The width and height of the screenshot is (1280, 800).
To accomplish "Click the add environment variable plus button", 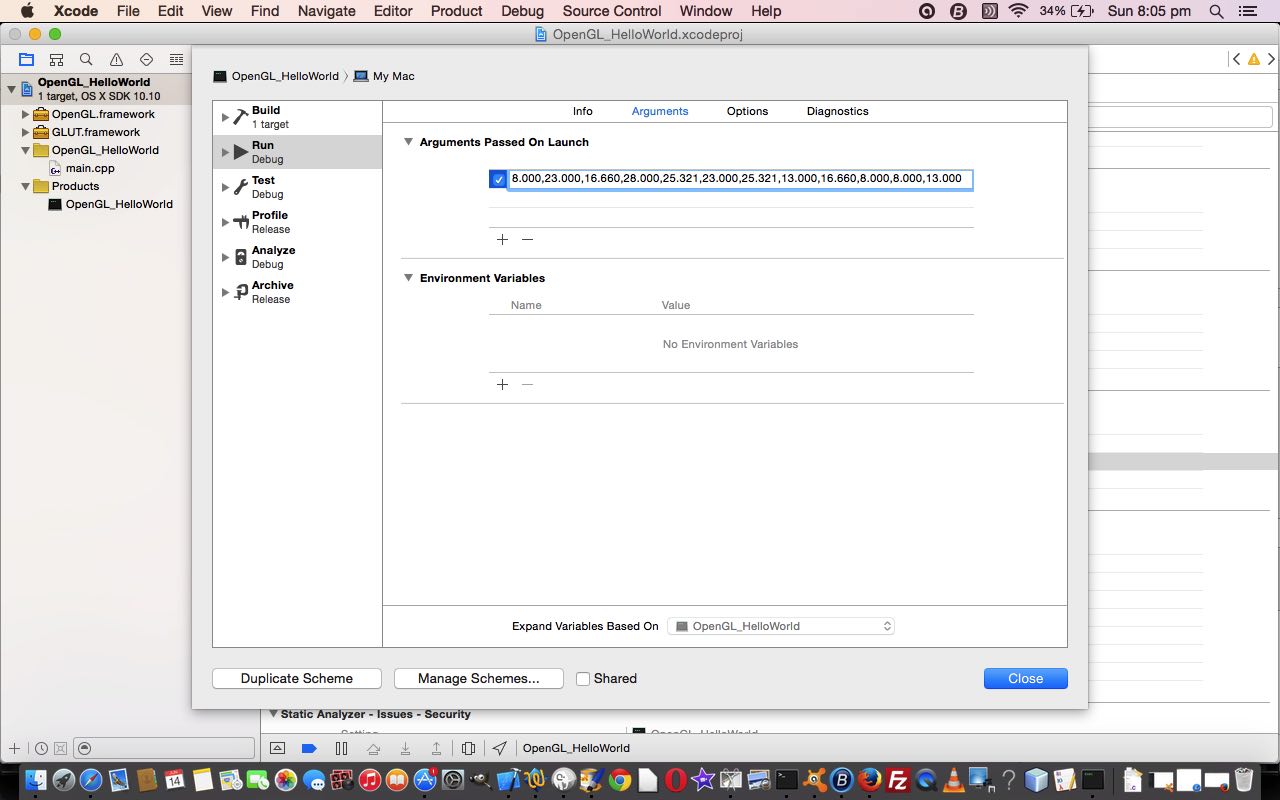I will pyautogui.click(x=502, y=384).
